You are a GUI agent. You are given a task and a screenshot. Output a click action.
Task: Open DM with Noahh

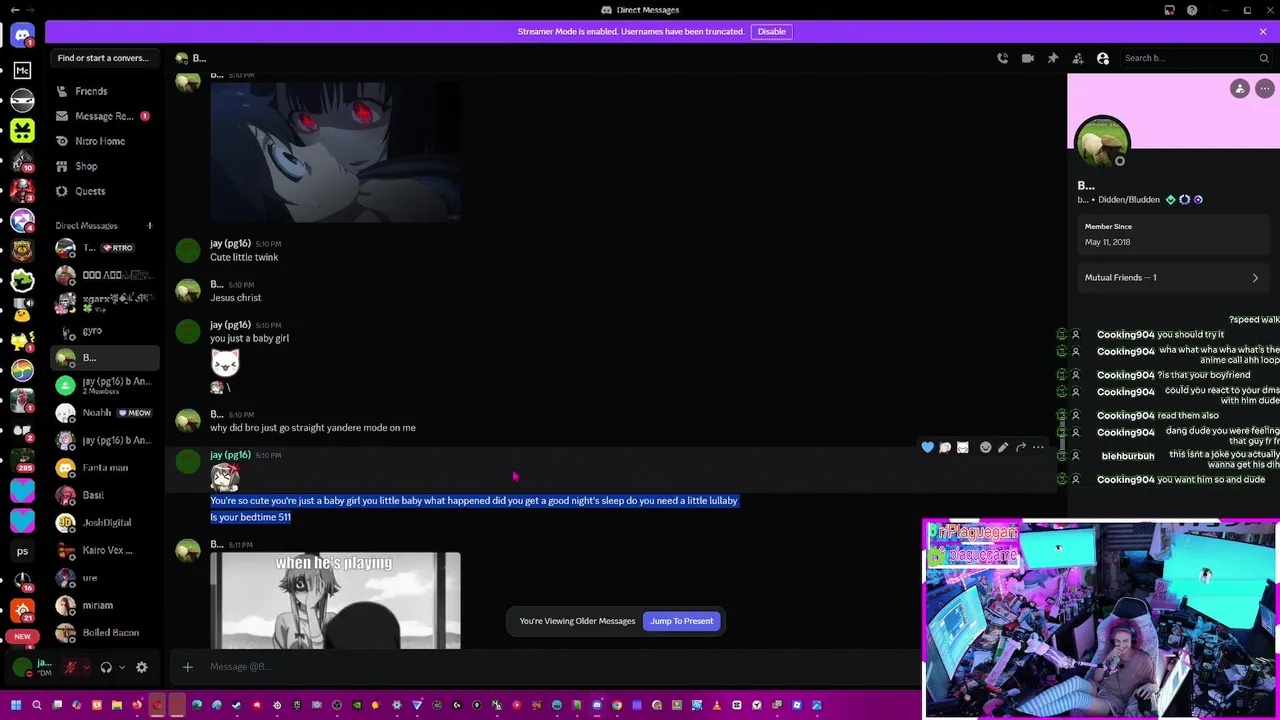(x=104, y=413)
